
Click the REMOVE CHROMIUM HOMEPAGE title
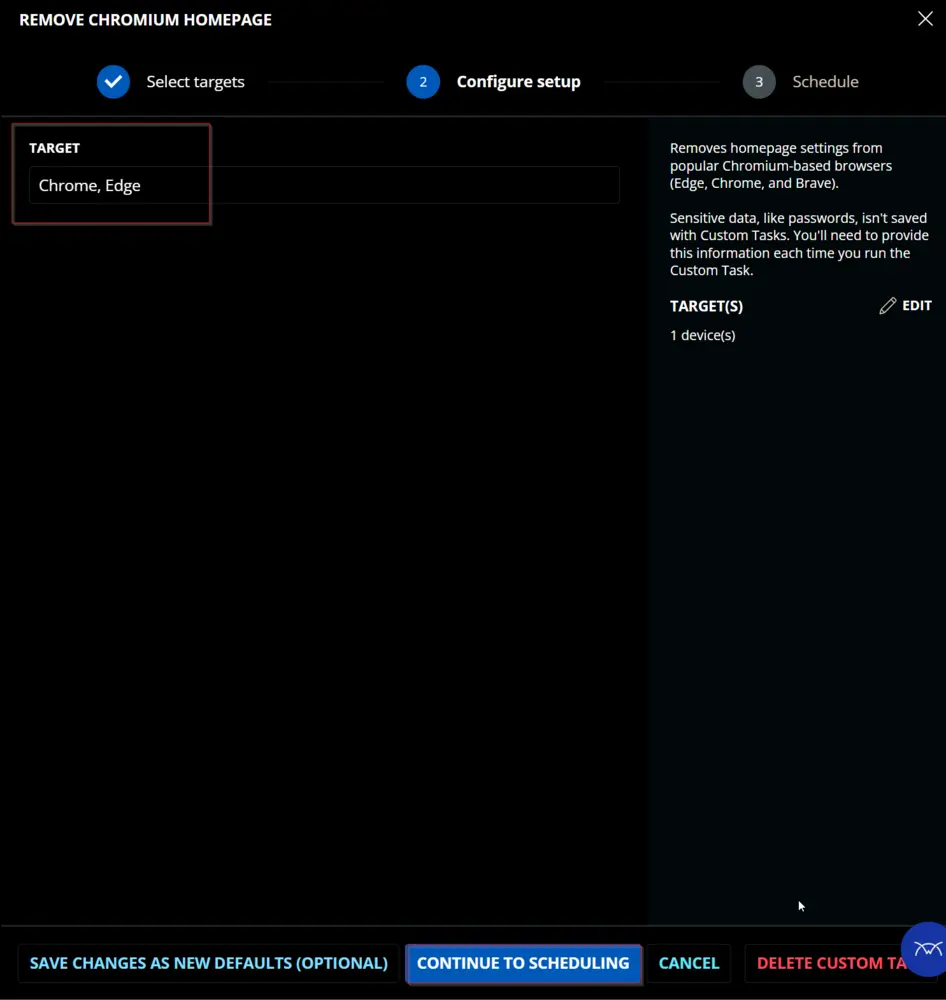click(x=145, y=20)
